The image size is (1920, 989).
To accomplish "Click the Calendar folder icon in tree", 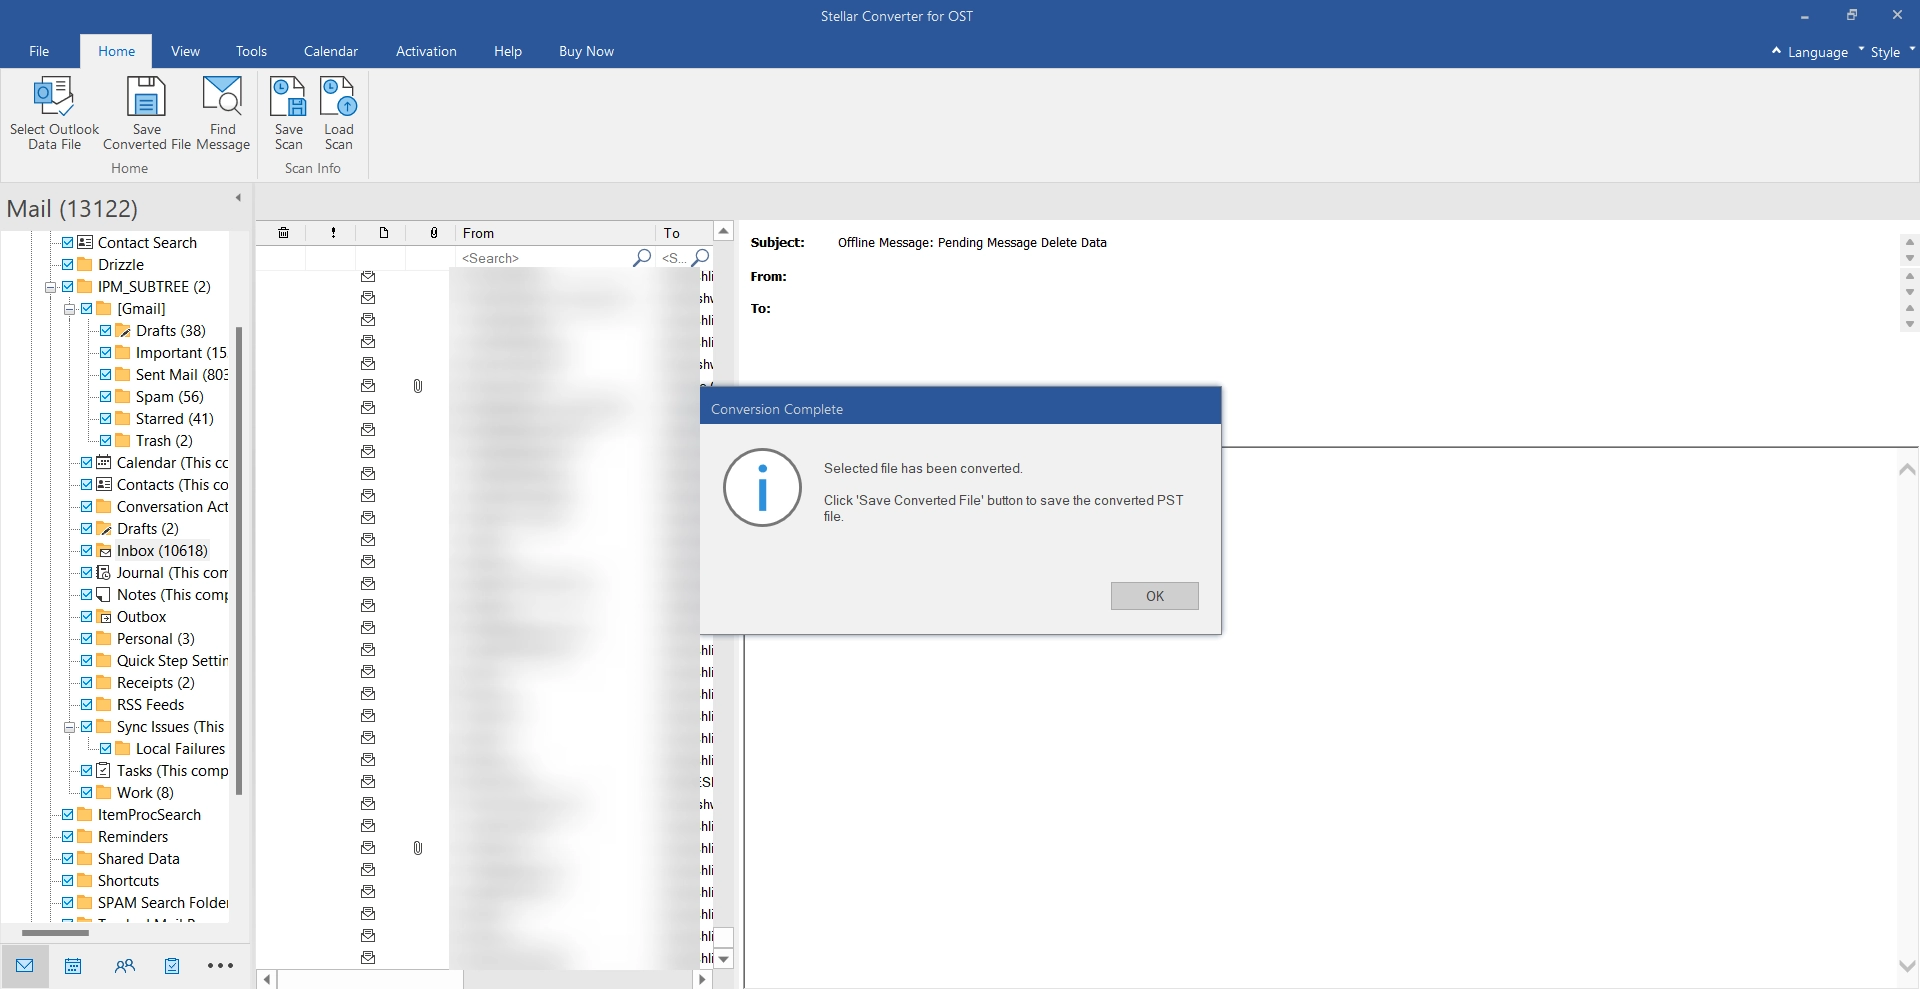I will click(x=104, y=463).
